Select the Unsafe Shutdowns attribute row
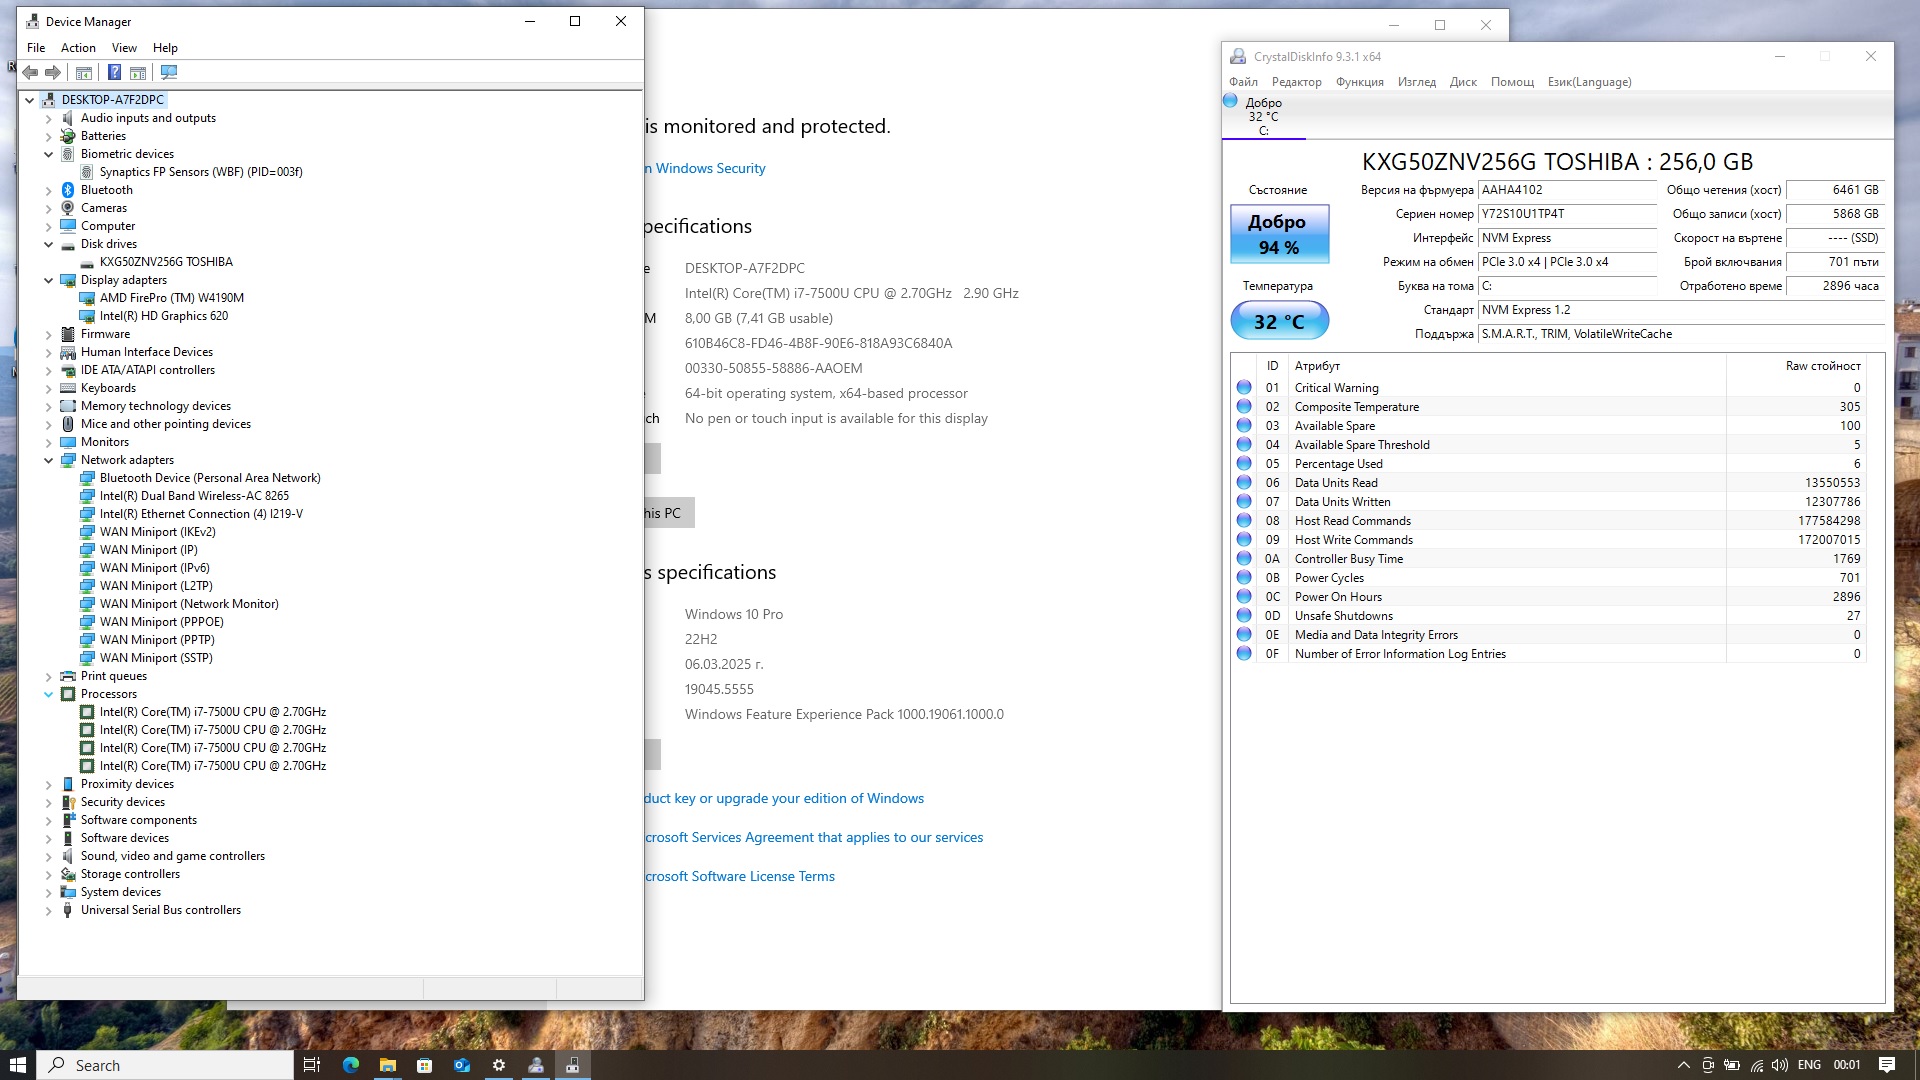 coord(1550,616)
